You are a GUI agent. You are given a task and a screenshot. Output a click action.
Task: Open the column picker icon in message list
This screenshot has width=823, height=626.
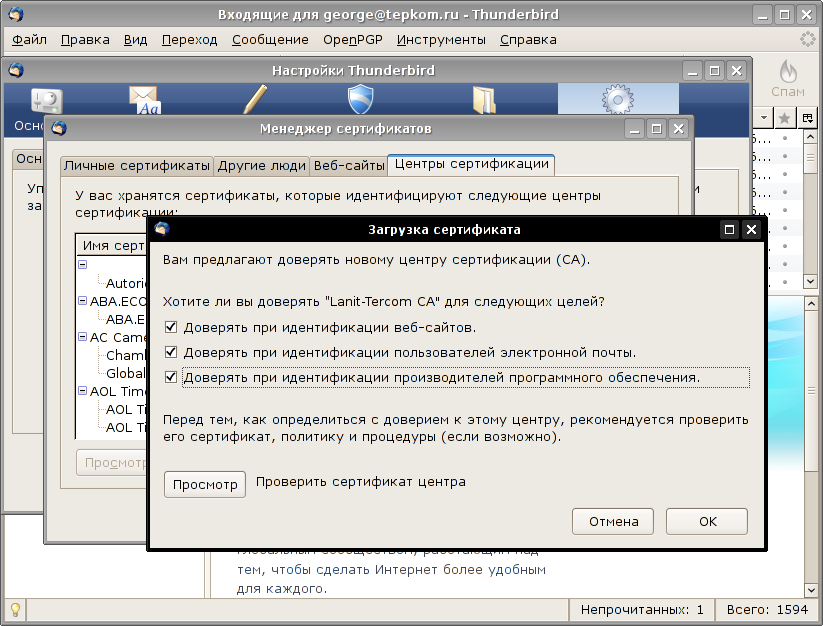click(x=808, y=118)
